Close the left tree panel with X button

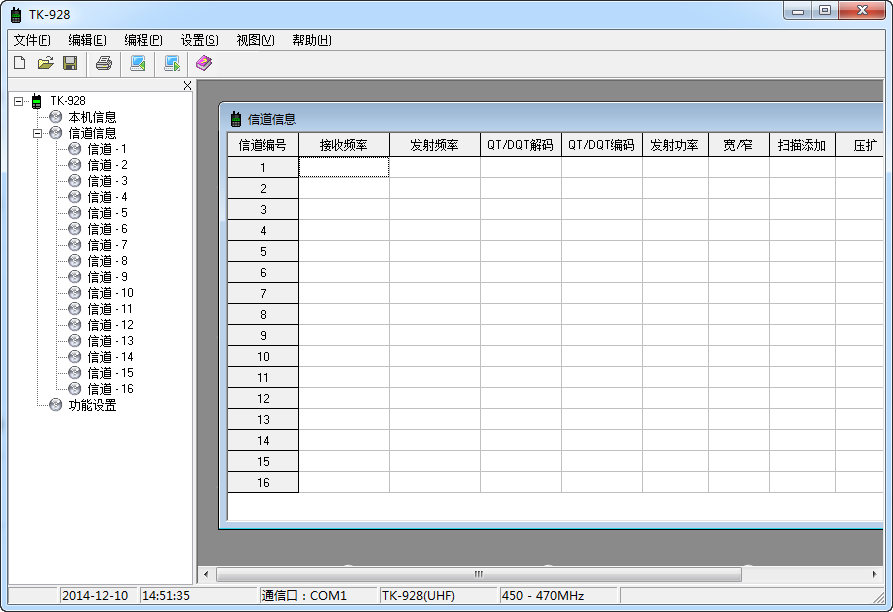[x=185, y=86]
